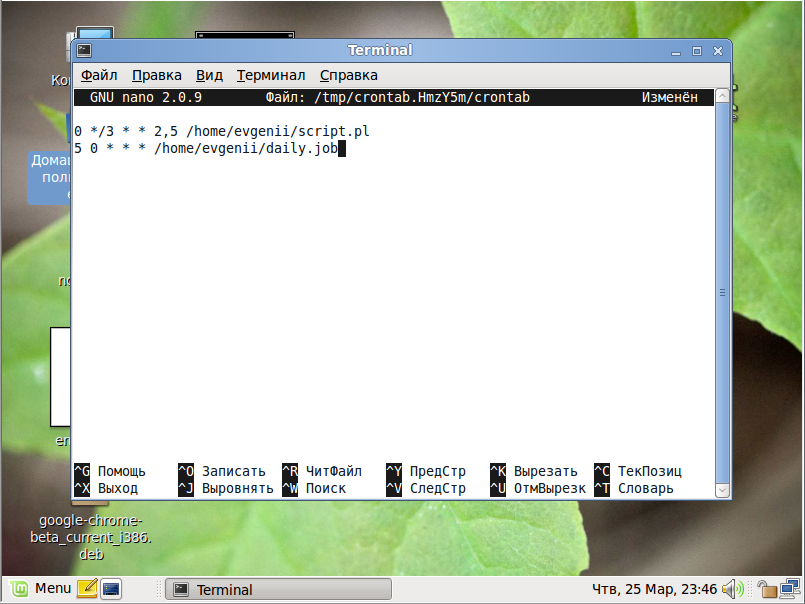The width and height of the screenshot is (805, 604).
Task: Open the Файл menu
Action: click(99, 75)
